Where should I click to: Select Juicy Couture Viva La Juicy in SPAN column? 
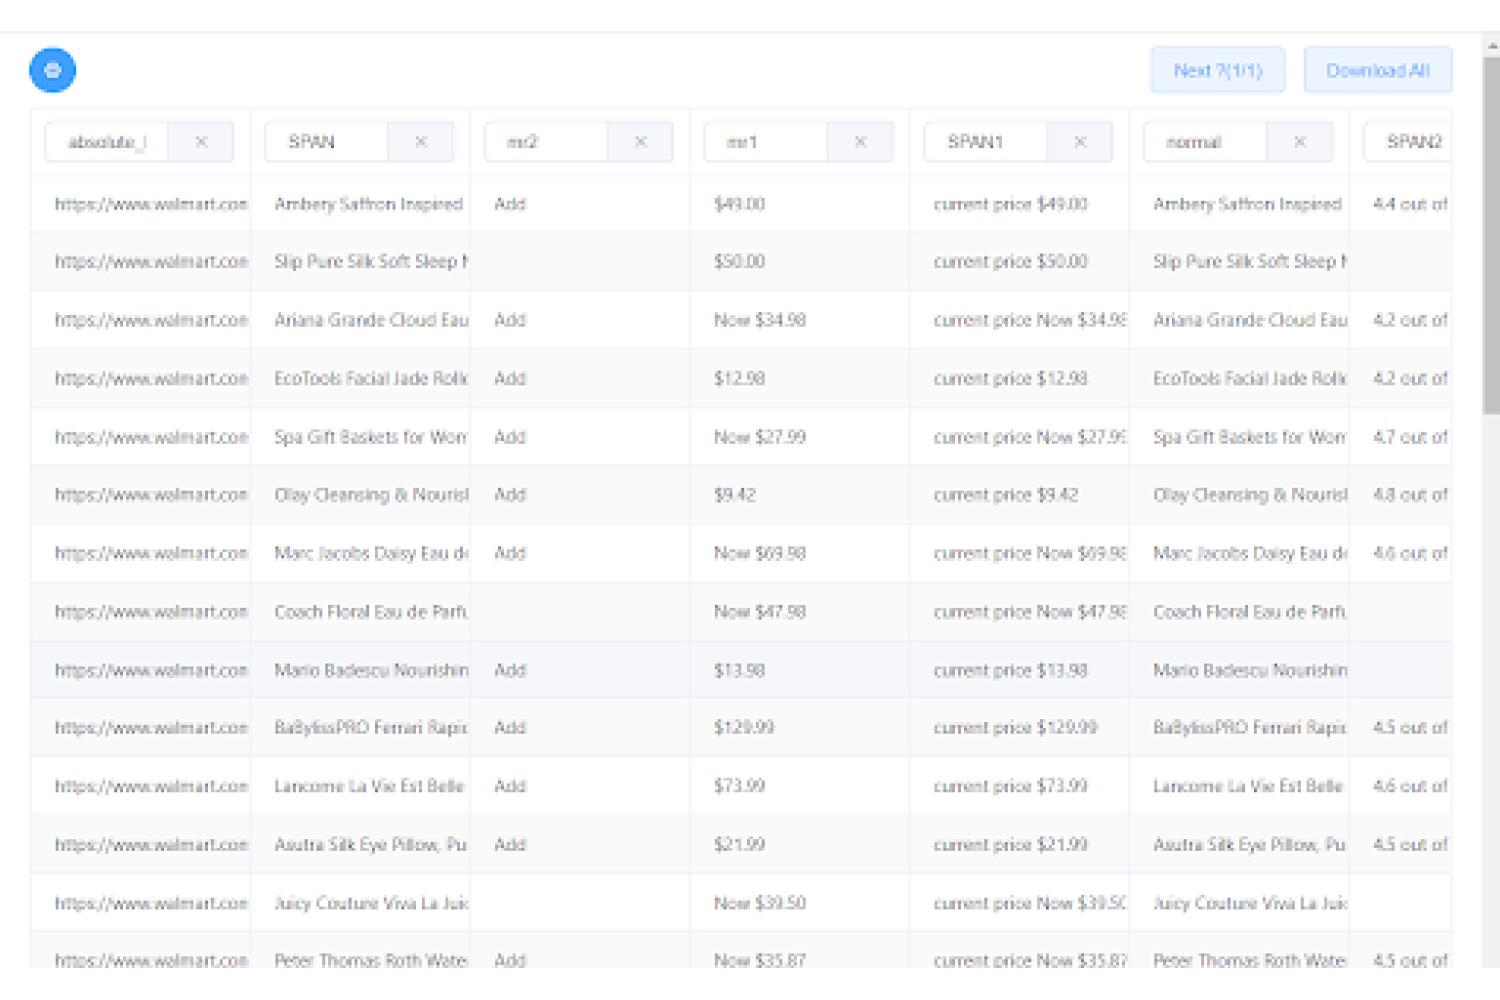371,903
